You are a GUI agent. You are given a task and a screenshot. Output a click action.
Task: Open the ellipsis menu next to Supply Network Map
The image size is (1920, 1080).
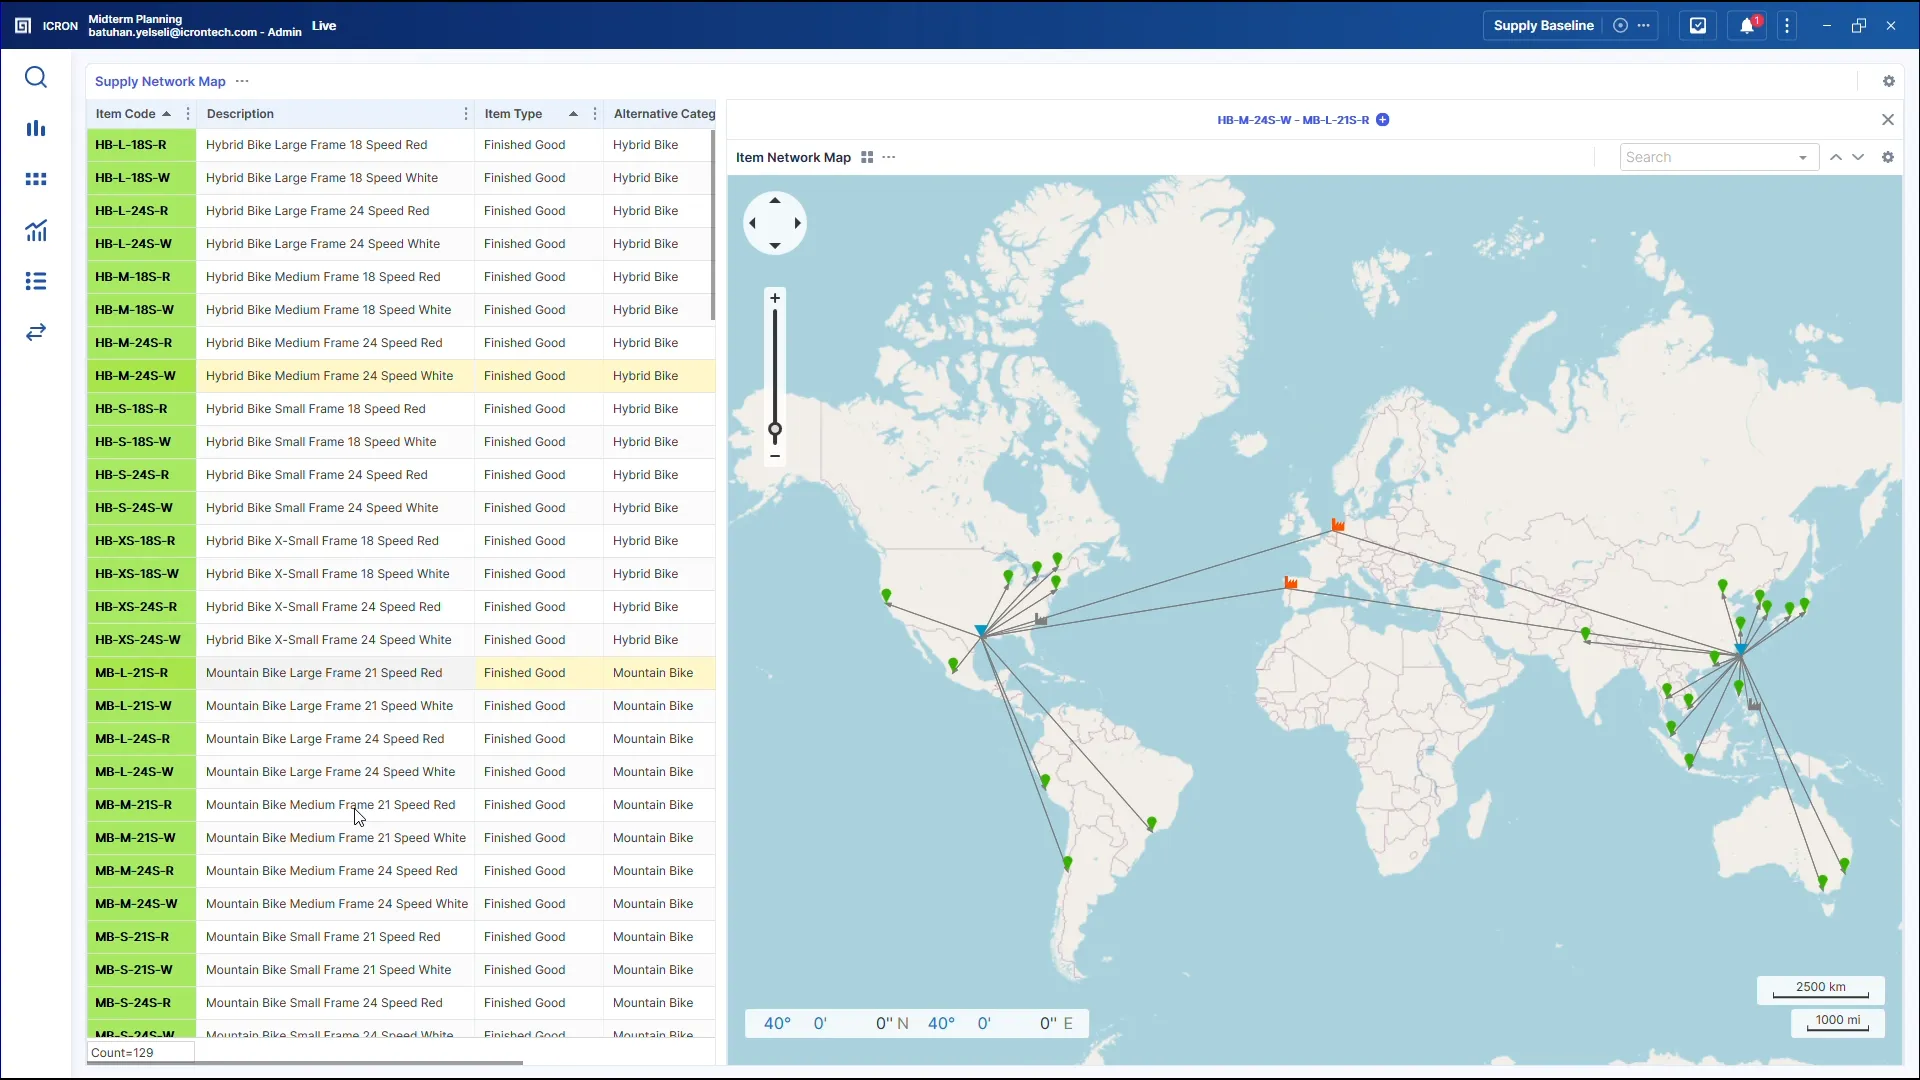241,81
